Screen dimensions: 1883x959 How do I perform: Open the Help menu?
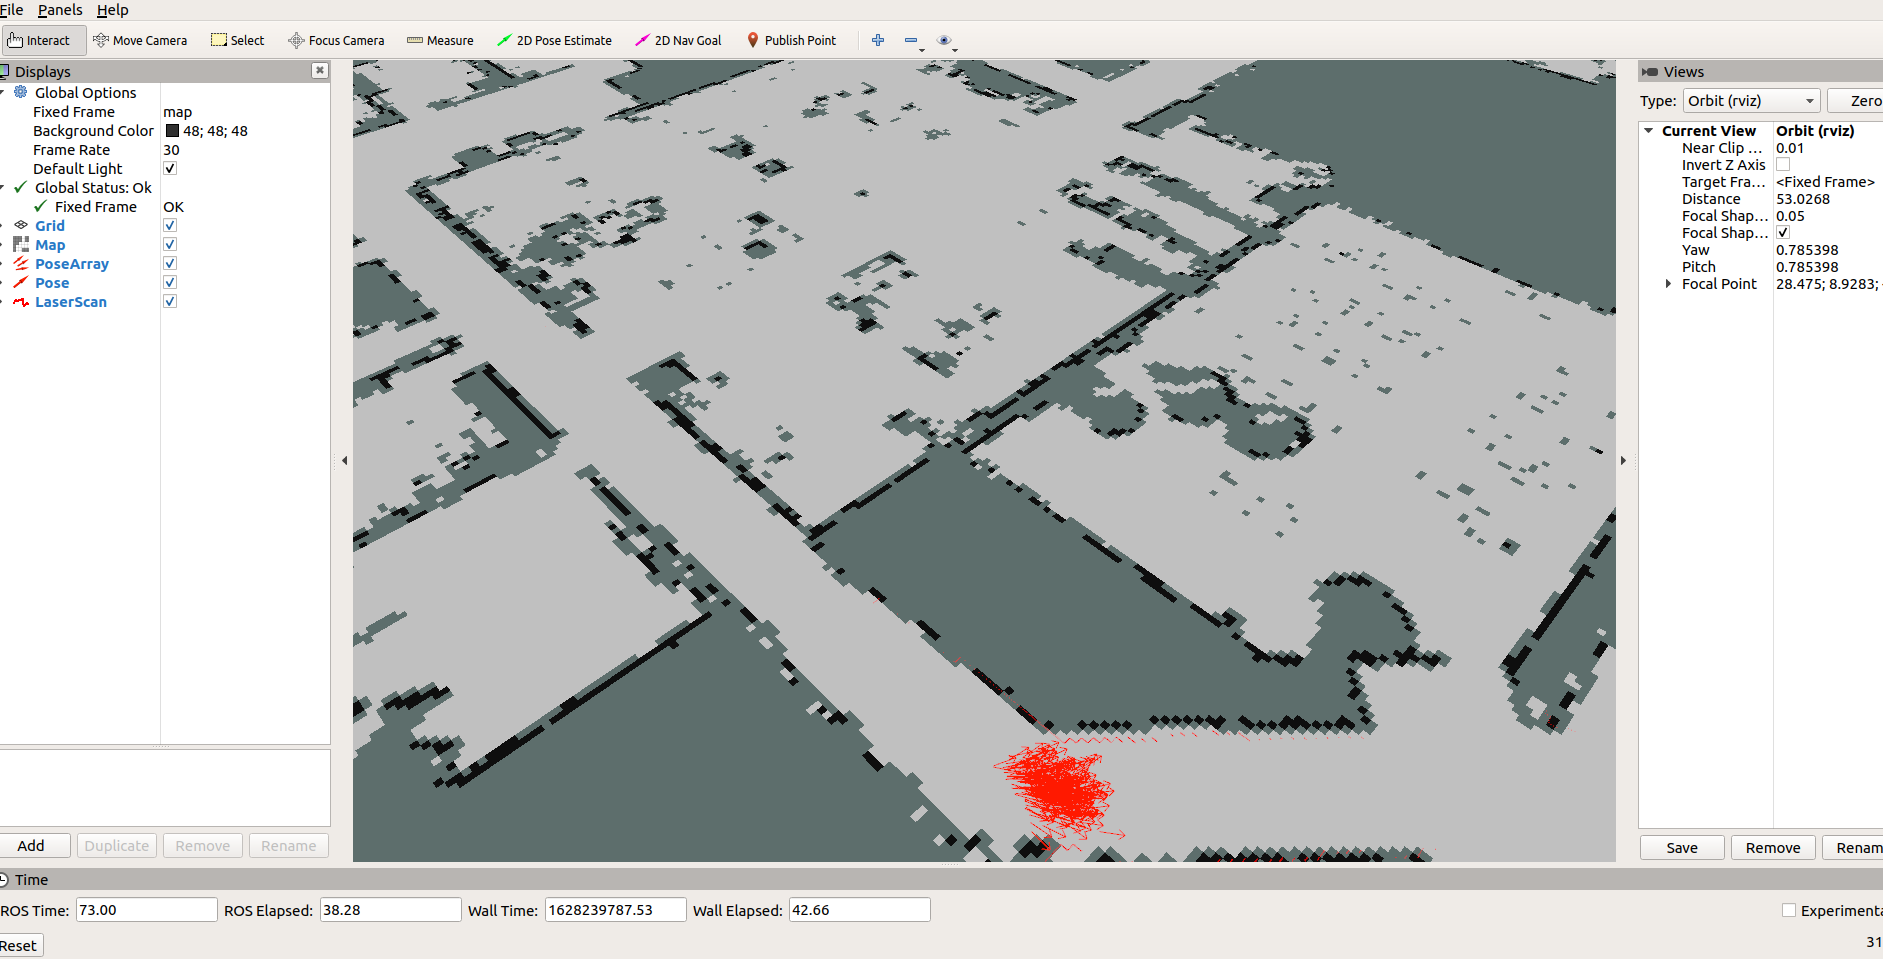coord(113,10)
